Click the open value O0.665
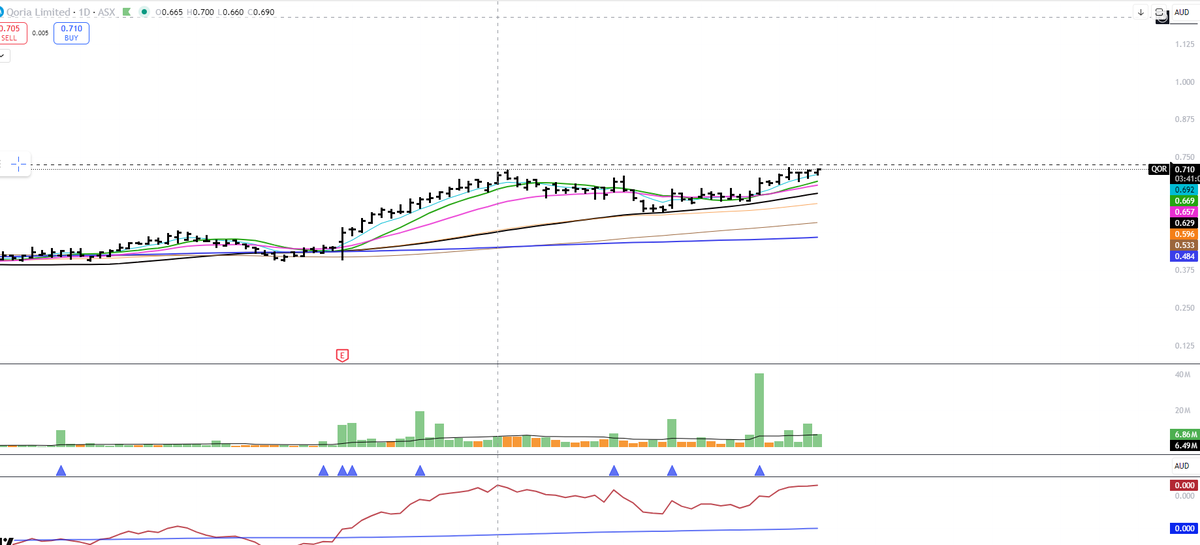1200x545 pixels. pos(169,12)
